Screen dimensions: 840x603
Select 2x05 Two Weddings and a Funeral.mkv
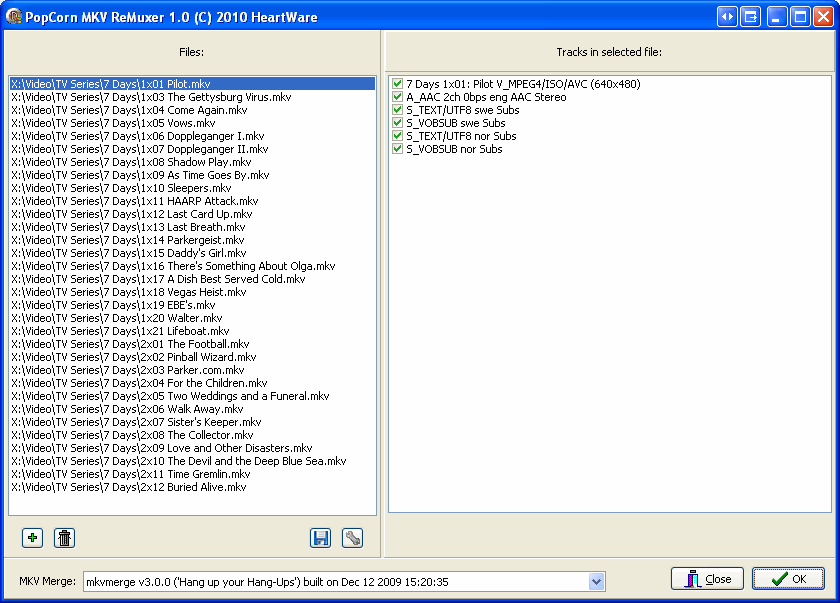170,396
